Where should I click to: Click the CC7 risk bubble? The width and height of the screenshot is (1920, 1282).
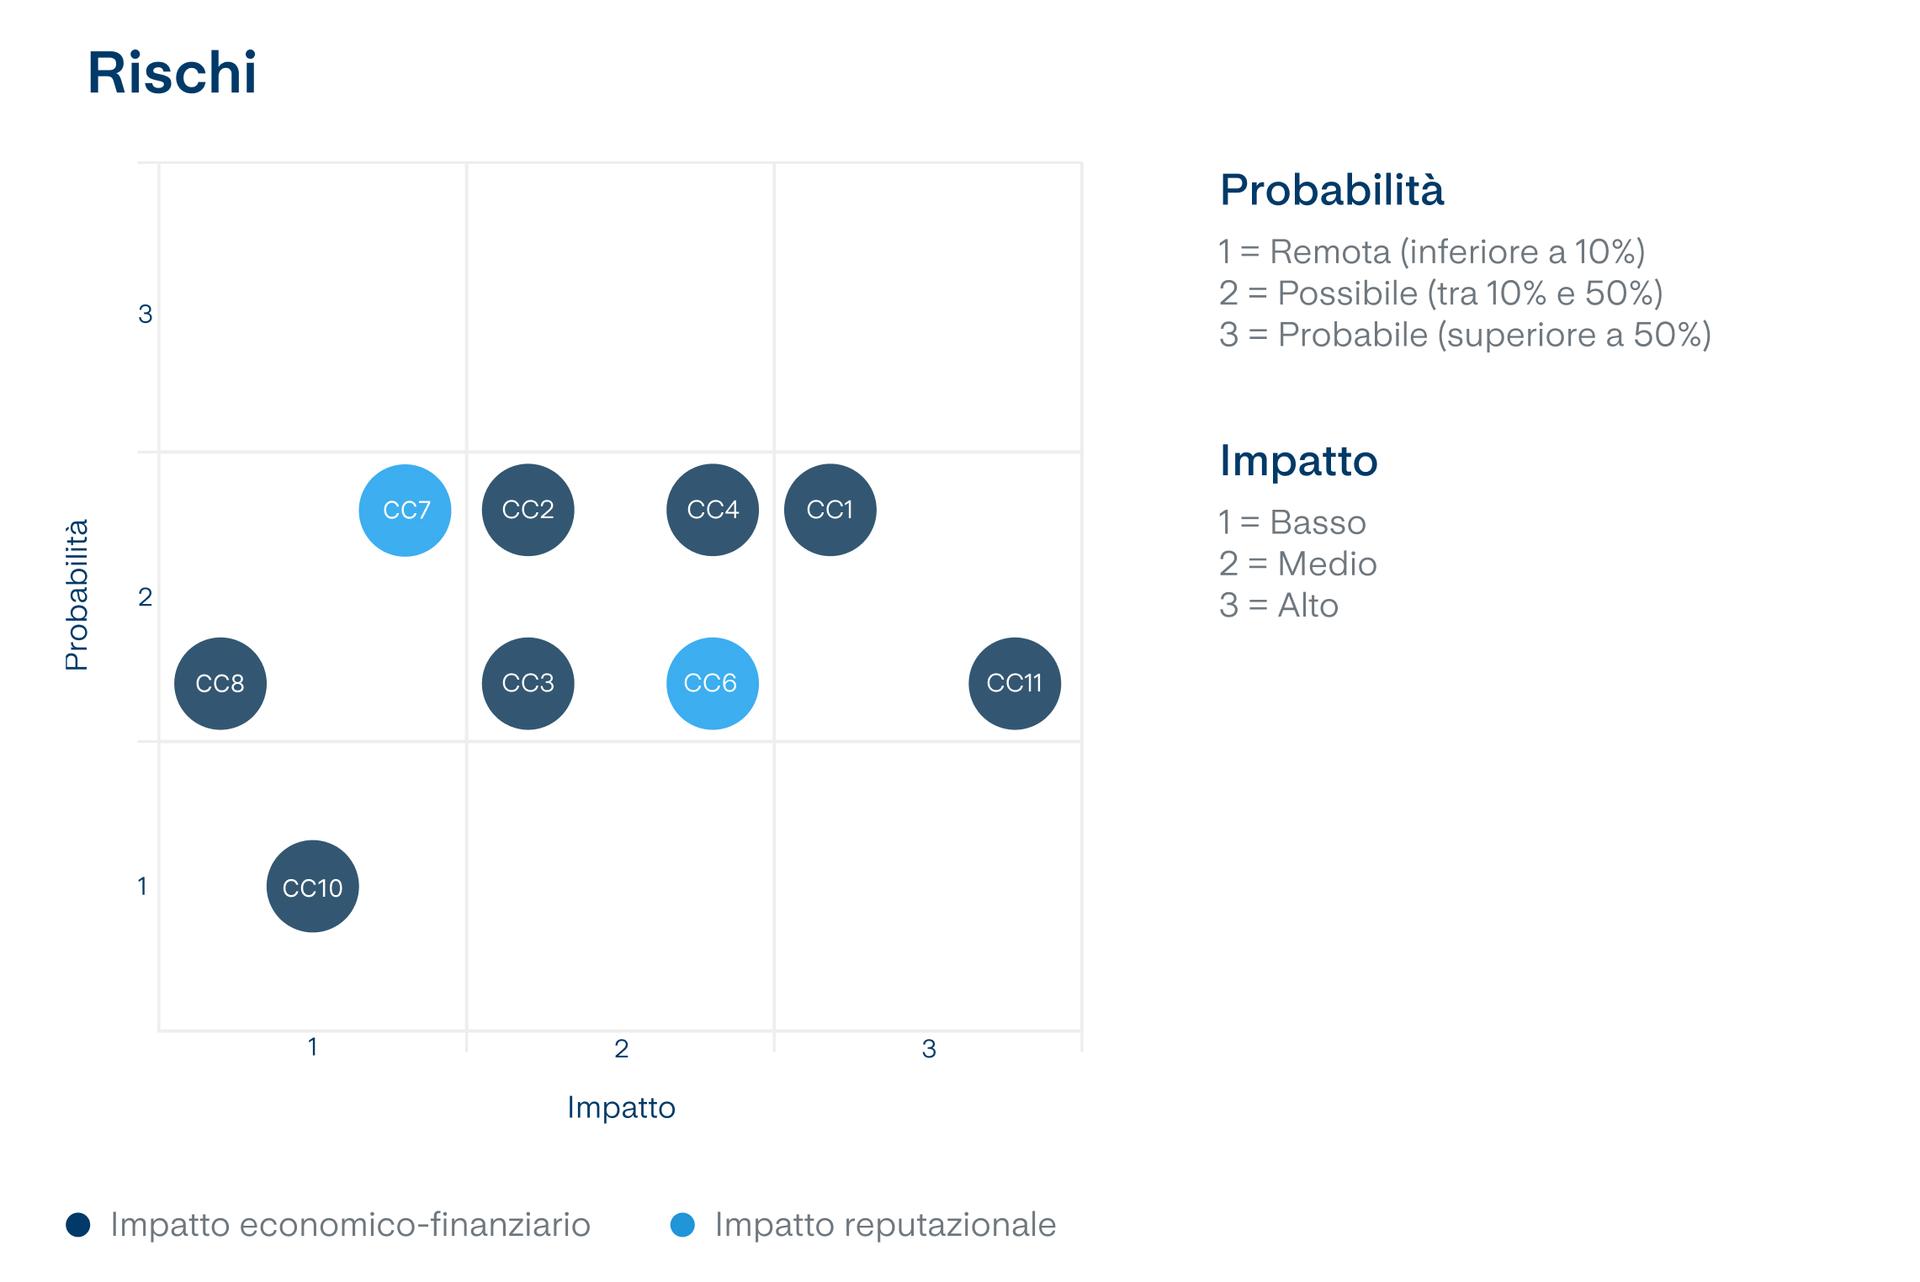coord(405,510)
